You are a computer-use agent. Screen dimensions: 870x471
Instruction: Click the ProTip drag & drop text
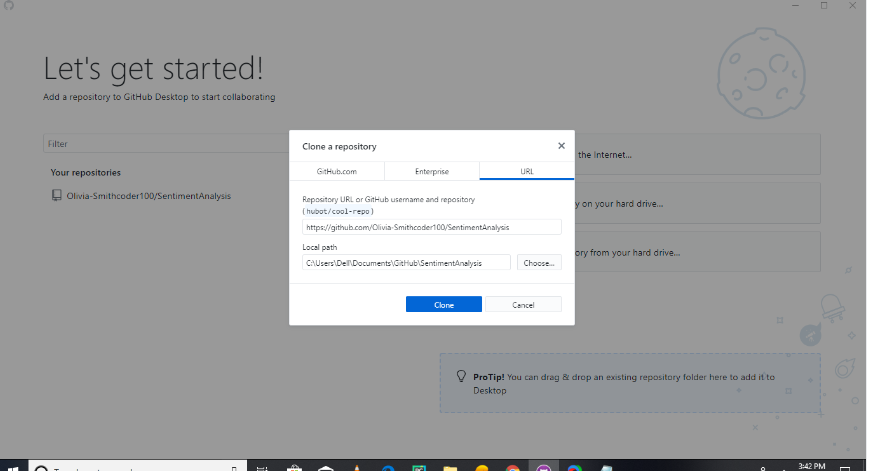coord(624,383)
